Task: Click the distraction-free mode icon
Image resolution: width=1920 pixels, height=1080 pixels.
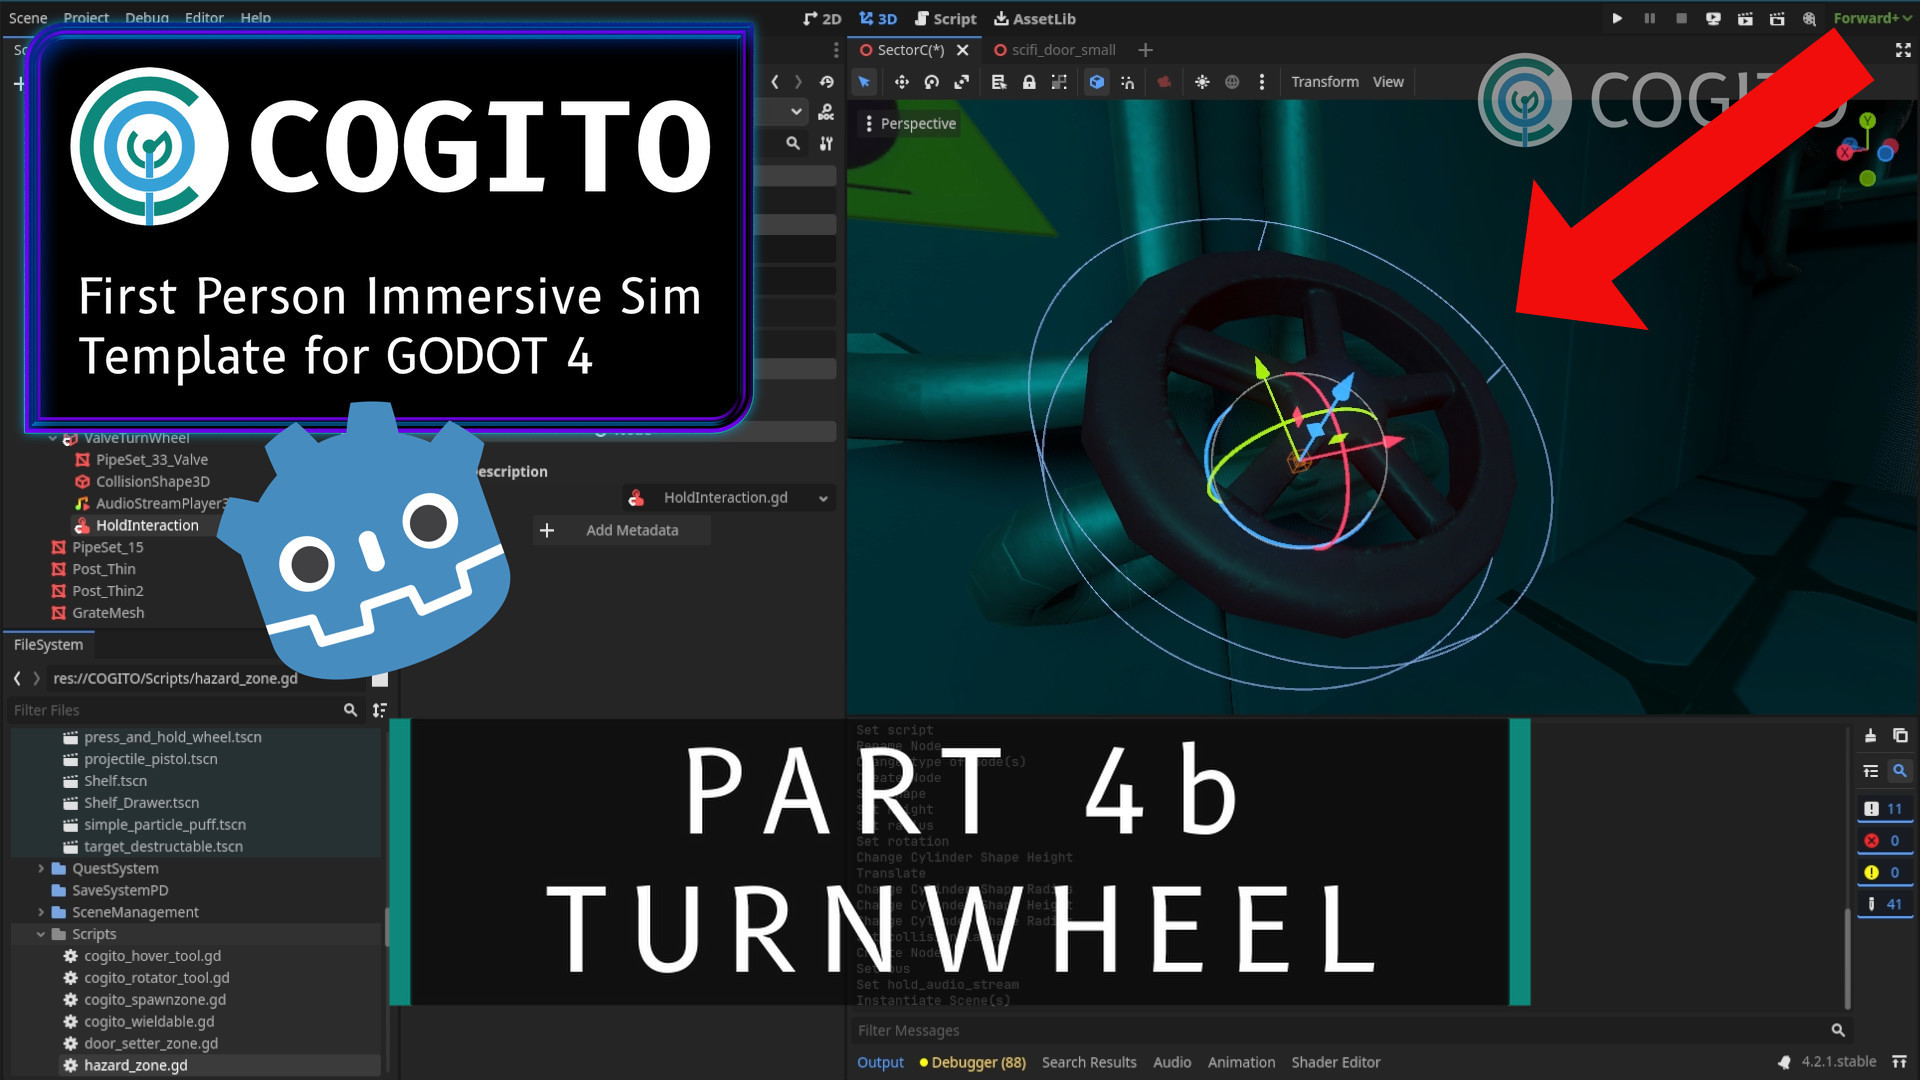Action: click(x=1903, y=50)
